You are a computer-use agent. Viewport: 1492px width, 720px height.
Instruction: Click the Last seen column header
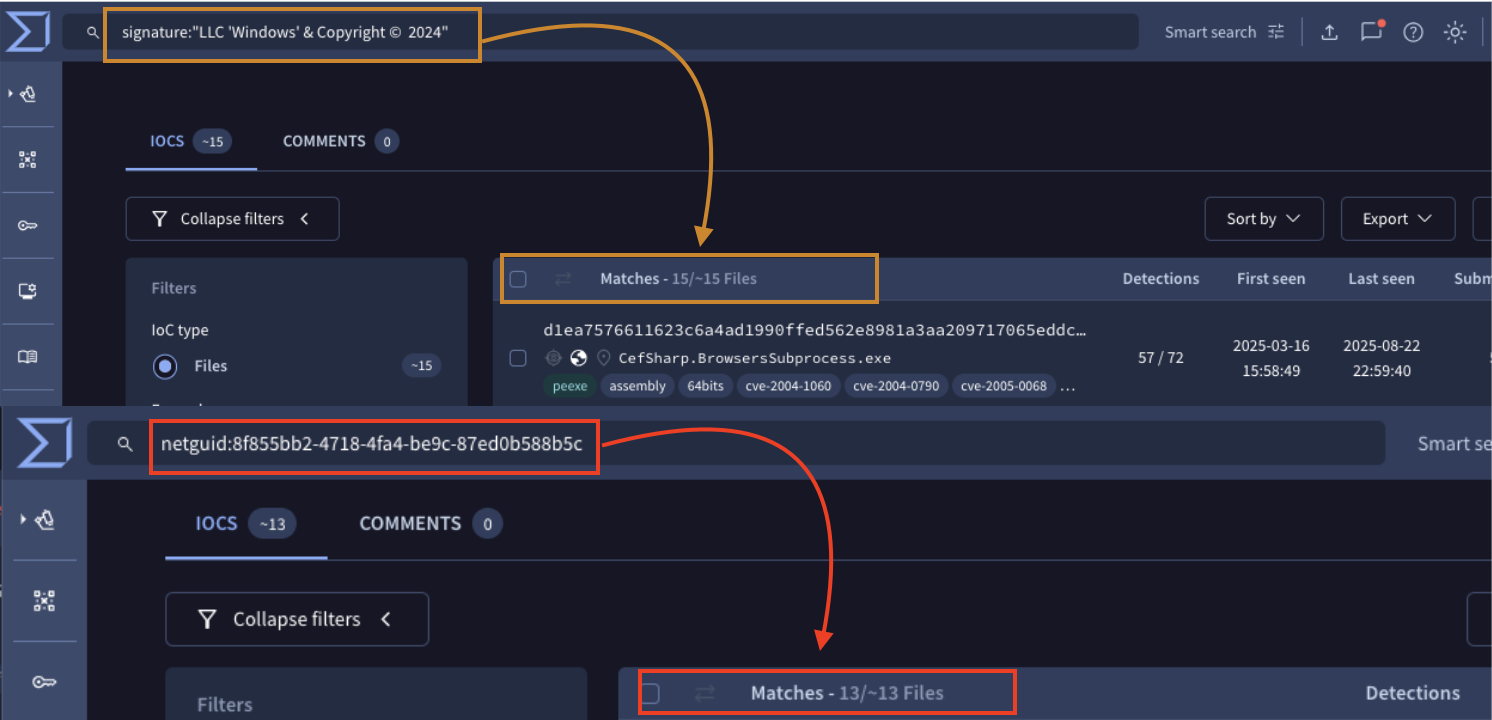click(x=1381, y=279)
